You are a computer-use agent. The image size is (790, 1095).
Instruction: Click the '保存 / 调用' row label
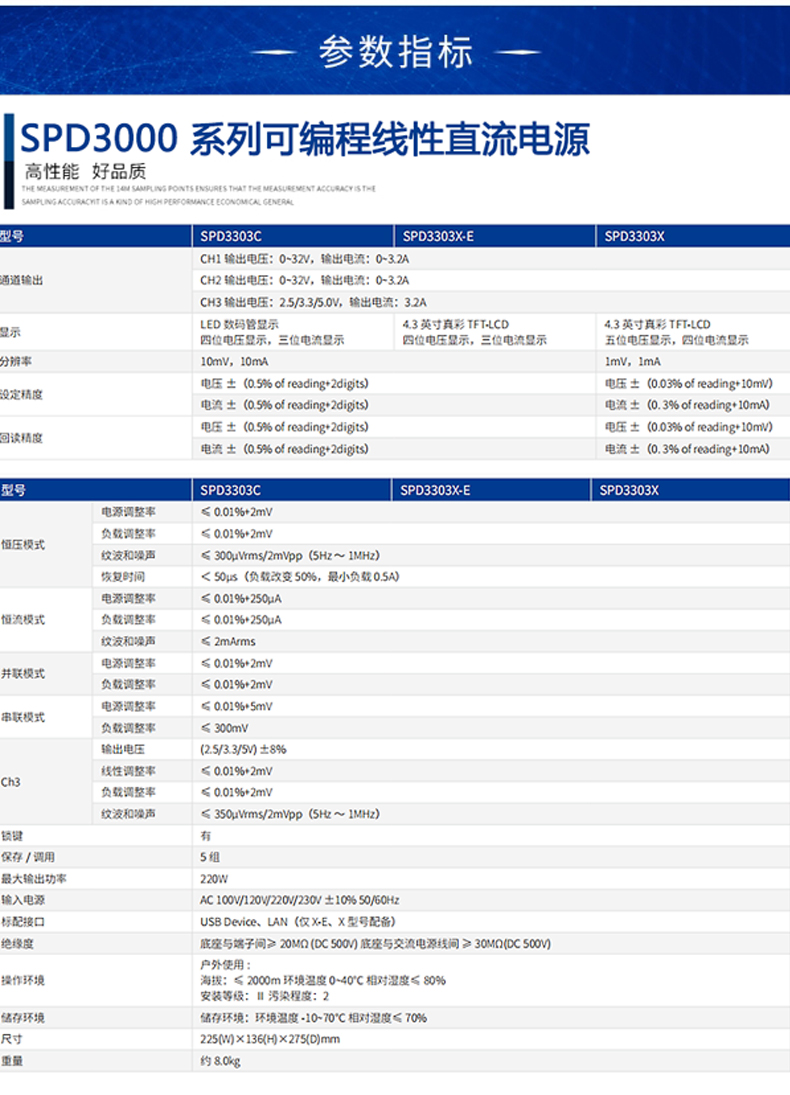[27, 857]
